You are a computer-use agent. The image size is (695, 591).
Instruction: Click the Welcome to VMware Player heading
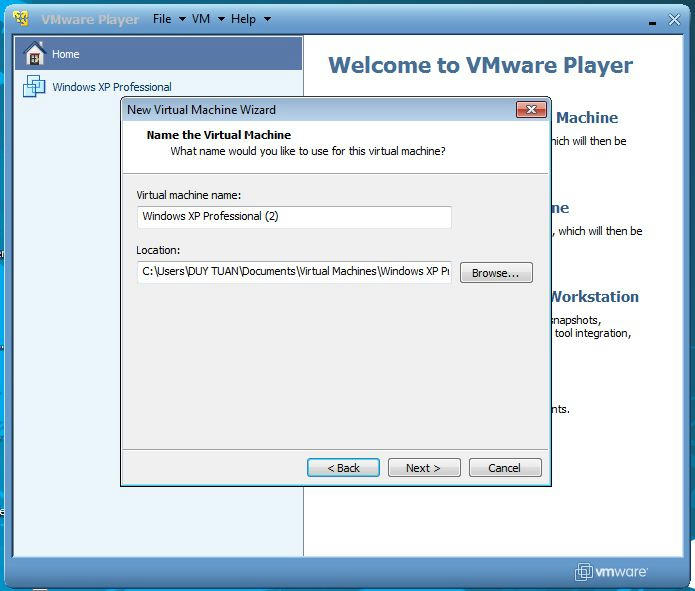point(480,66)
